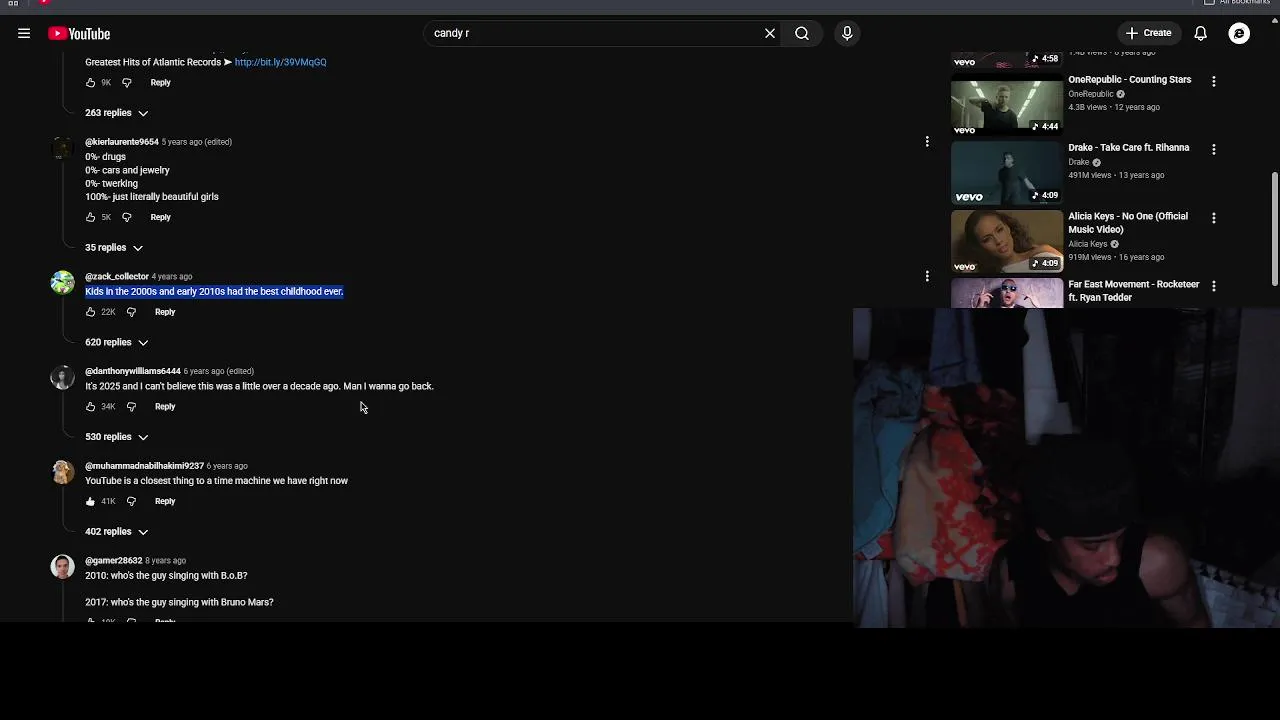
Task: Like the @danthonywilliams6444 comment
Action: [90, 407]
